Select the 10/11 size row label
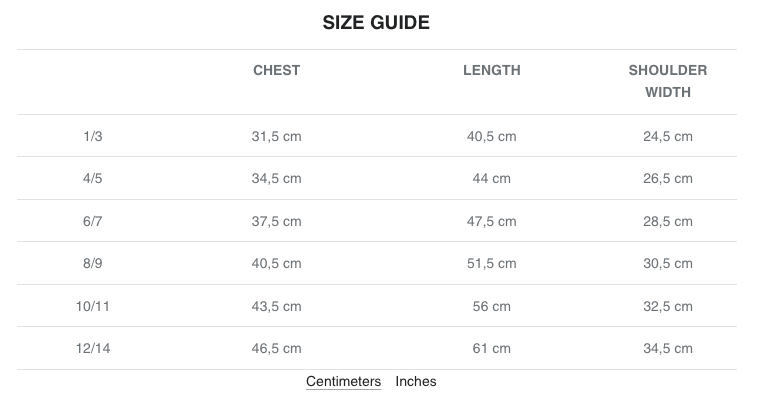The image size is (760, 404). (92, 306)
